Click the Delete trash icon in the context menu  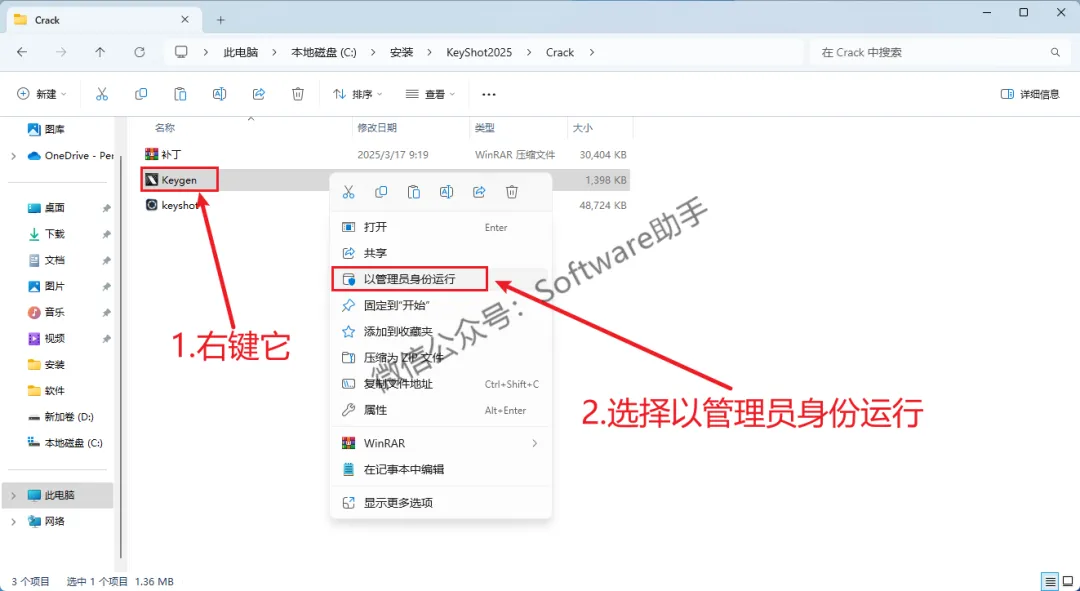512,192
